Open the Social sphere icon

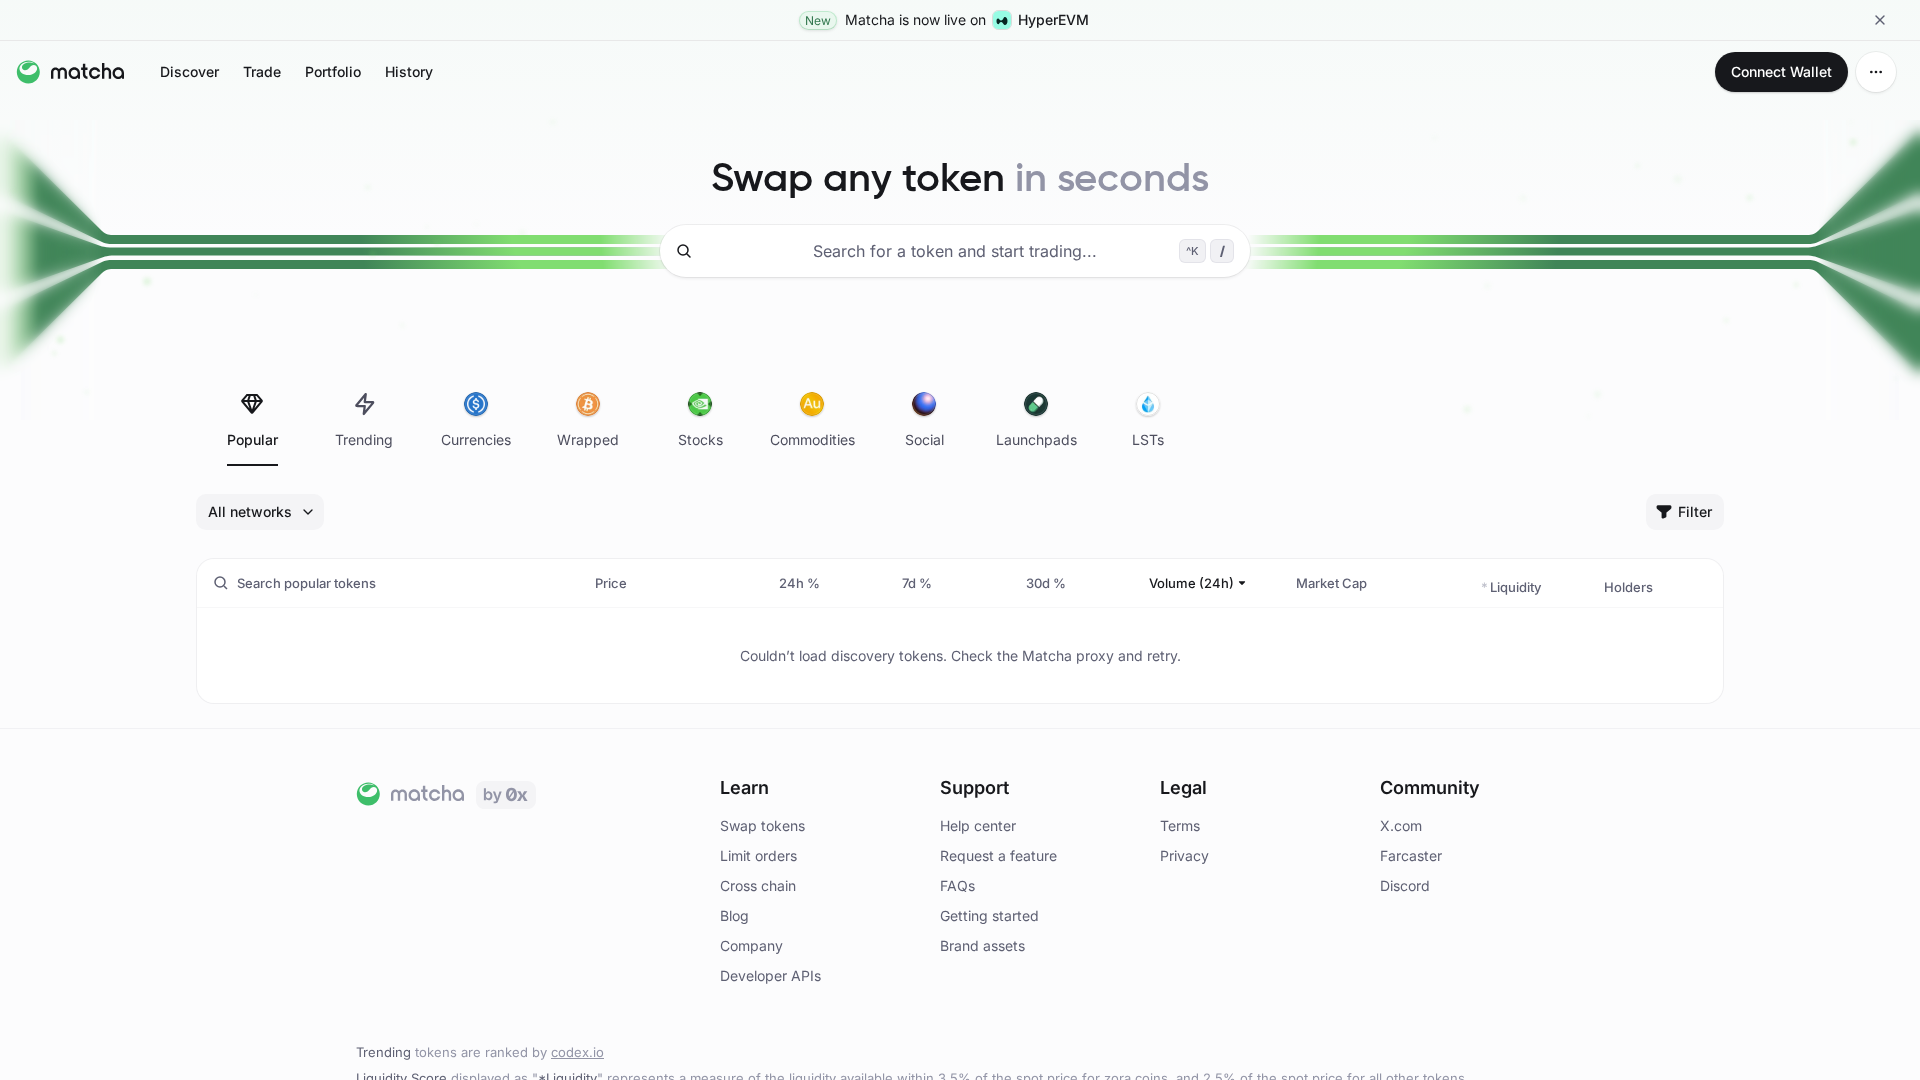[x=924, y=404]
